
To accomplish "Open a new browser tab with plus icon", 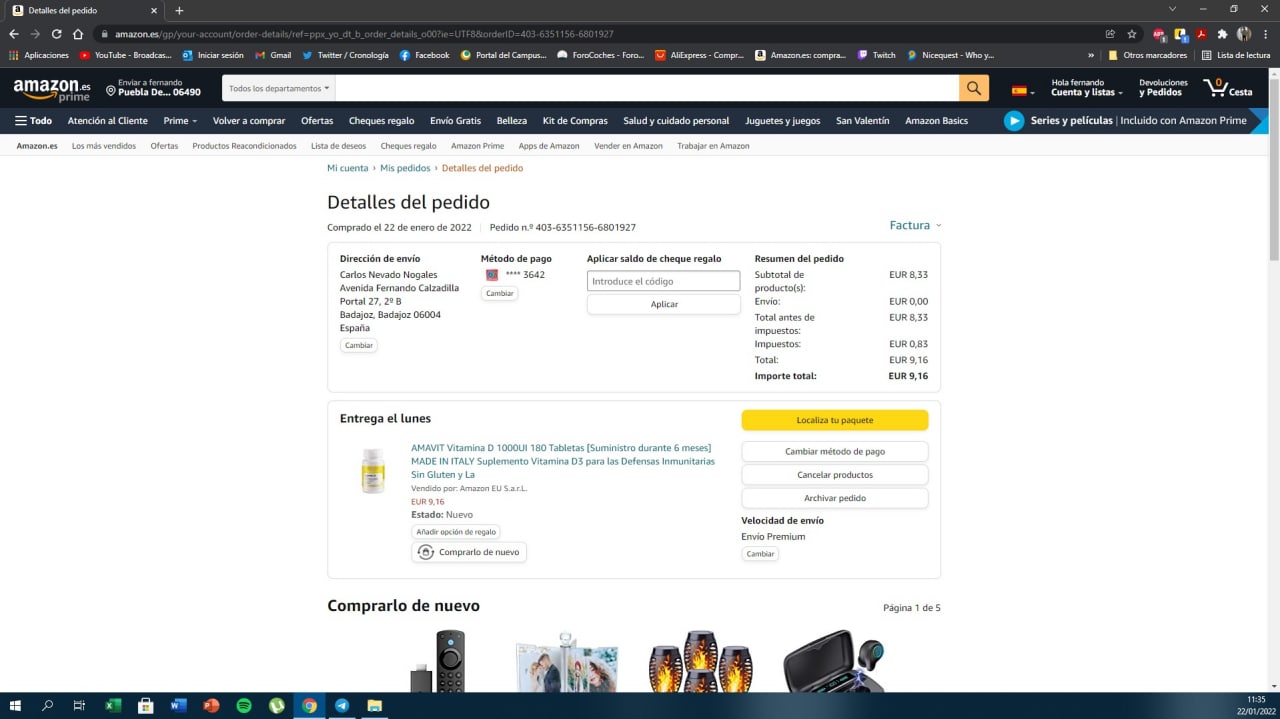I will click(179, 10).
